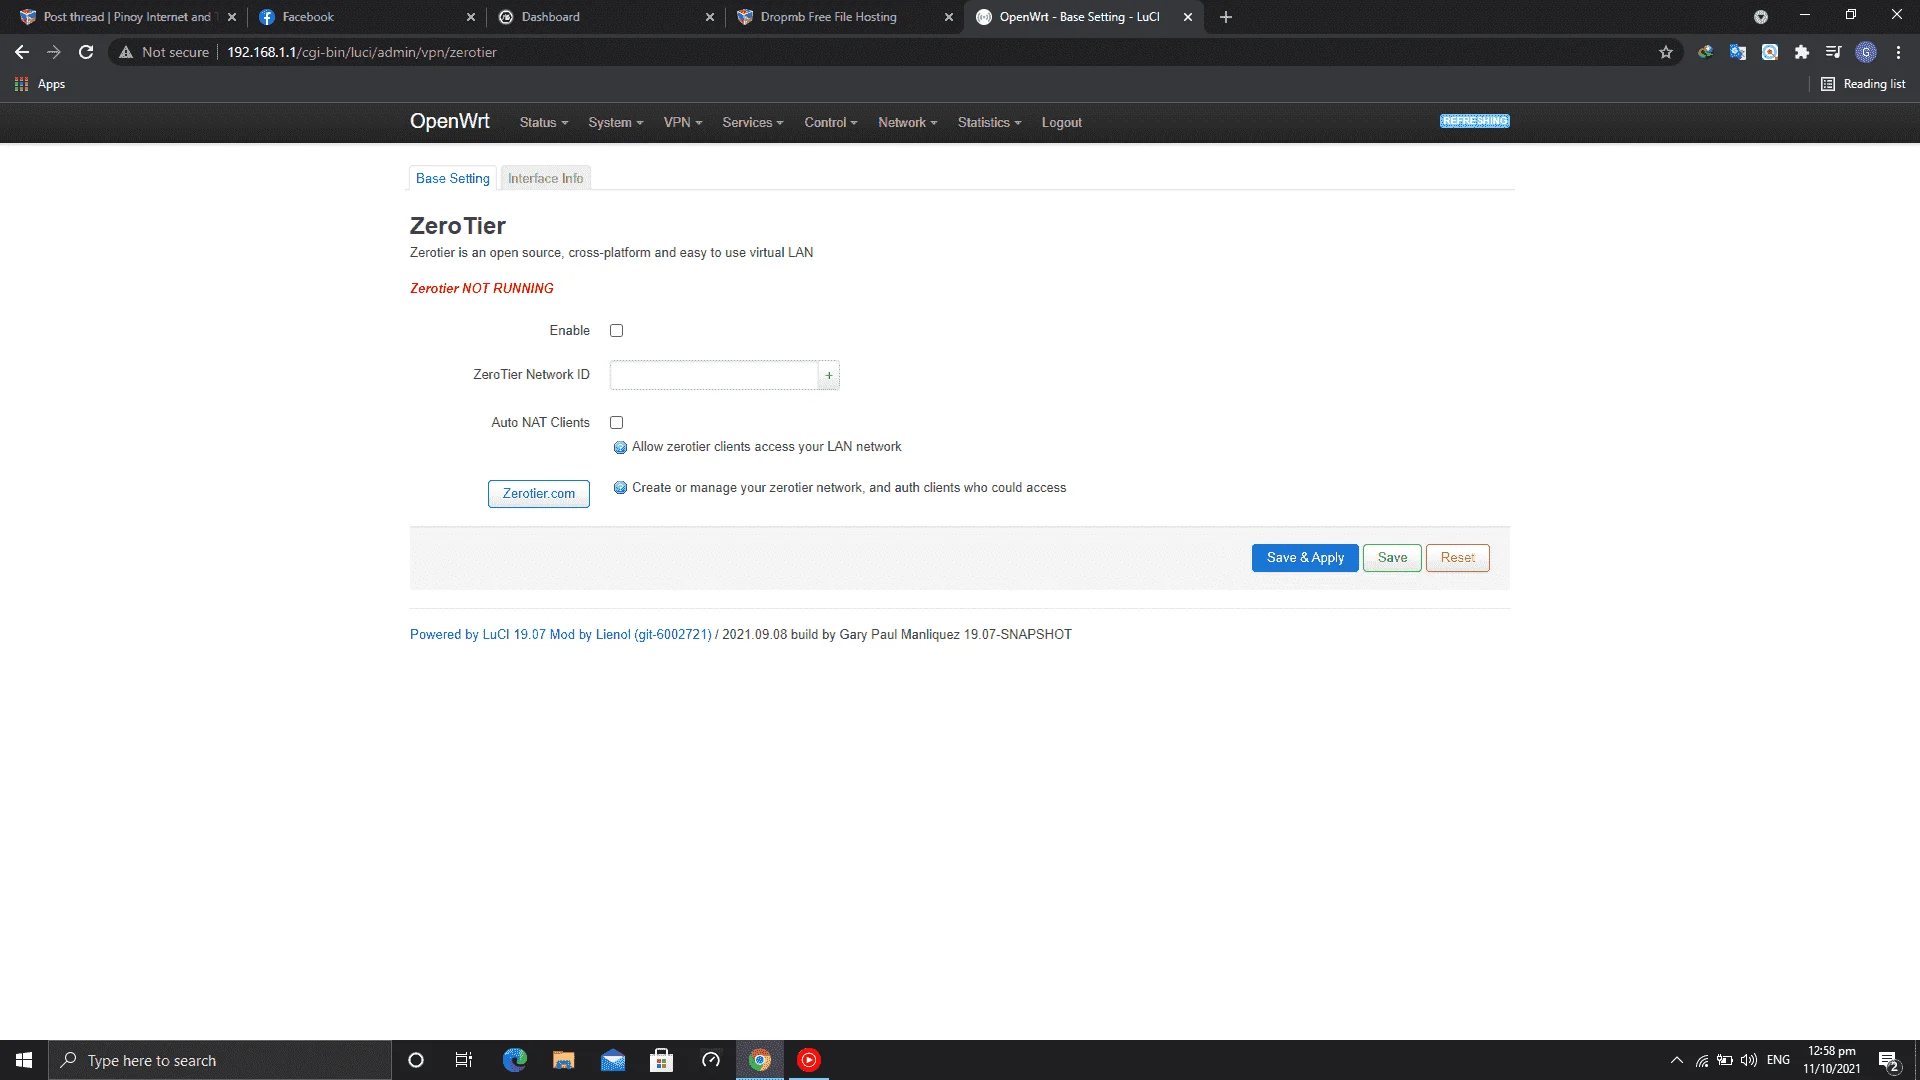Switch to the Interface Info tab
Screen dimensions: 1920x1080
coord(545,178)
